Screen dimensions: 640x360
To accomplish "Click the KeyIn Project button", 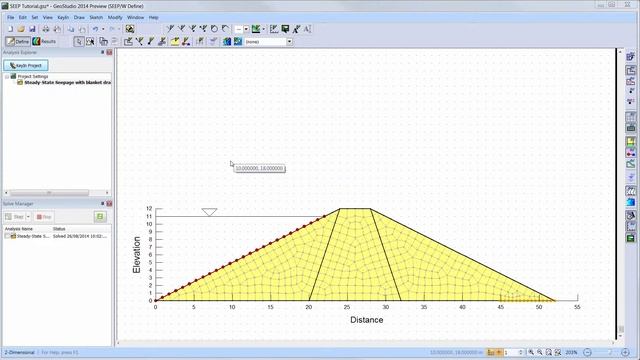I will point(26,65).
